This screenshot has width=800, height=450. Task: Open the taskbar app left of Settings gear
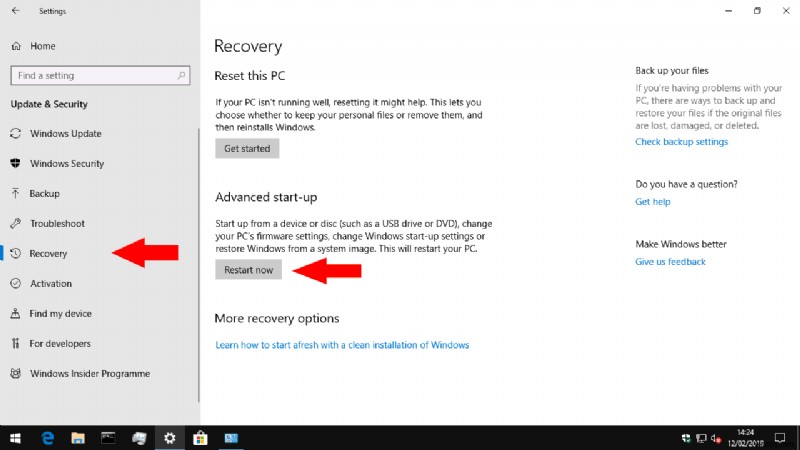[139, 438]
